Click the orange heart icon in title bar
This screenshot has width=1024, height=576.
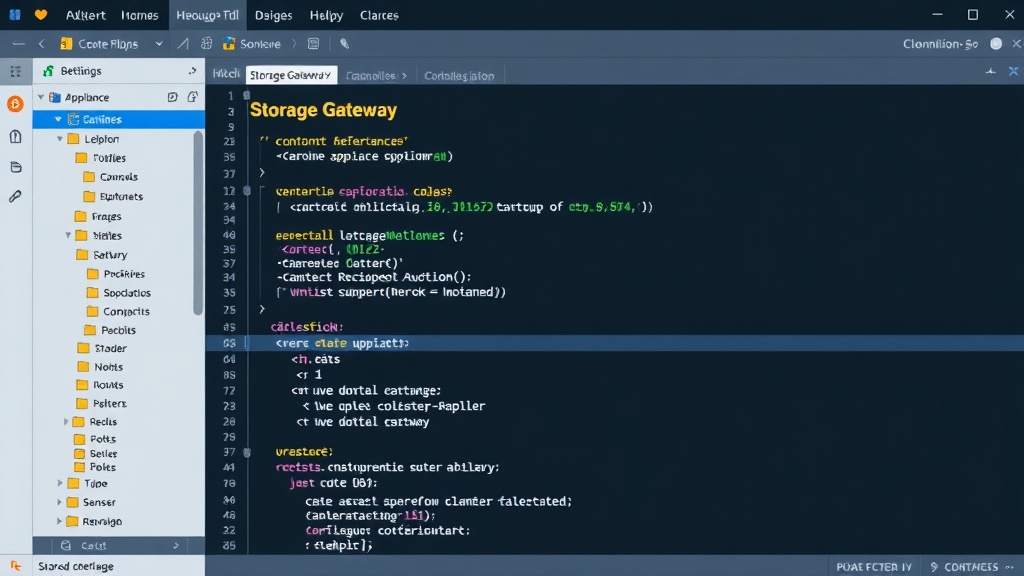[41, 14]
